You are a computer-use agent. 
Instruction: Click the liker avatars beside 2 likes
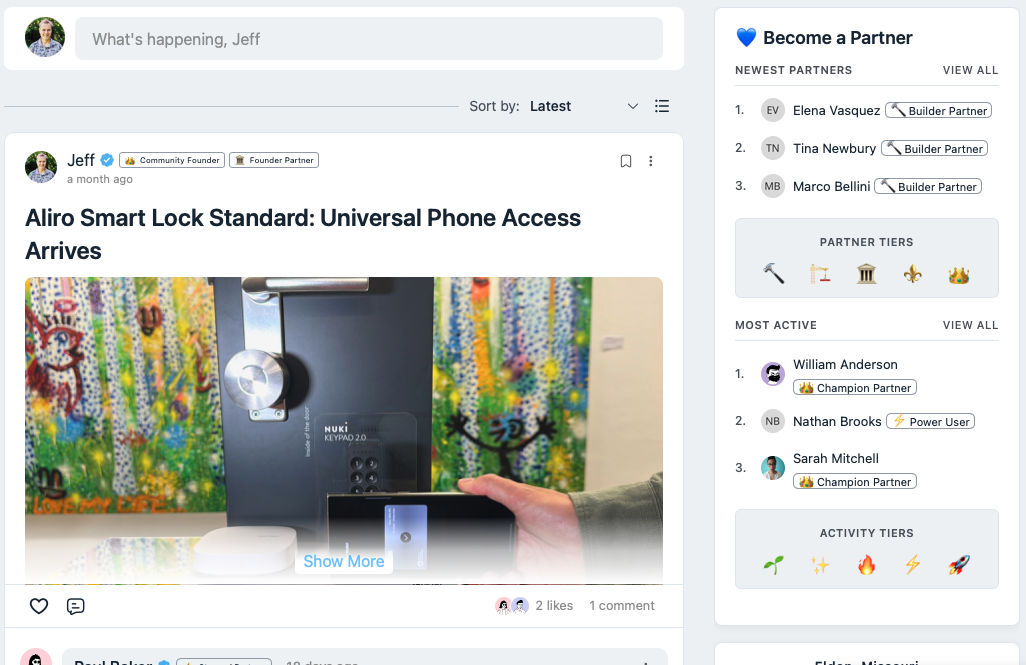tap(512, 605)
